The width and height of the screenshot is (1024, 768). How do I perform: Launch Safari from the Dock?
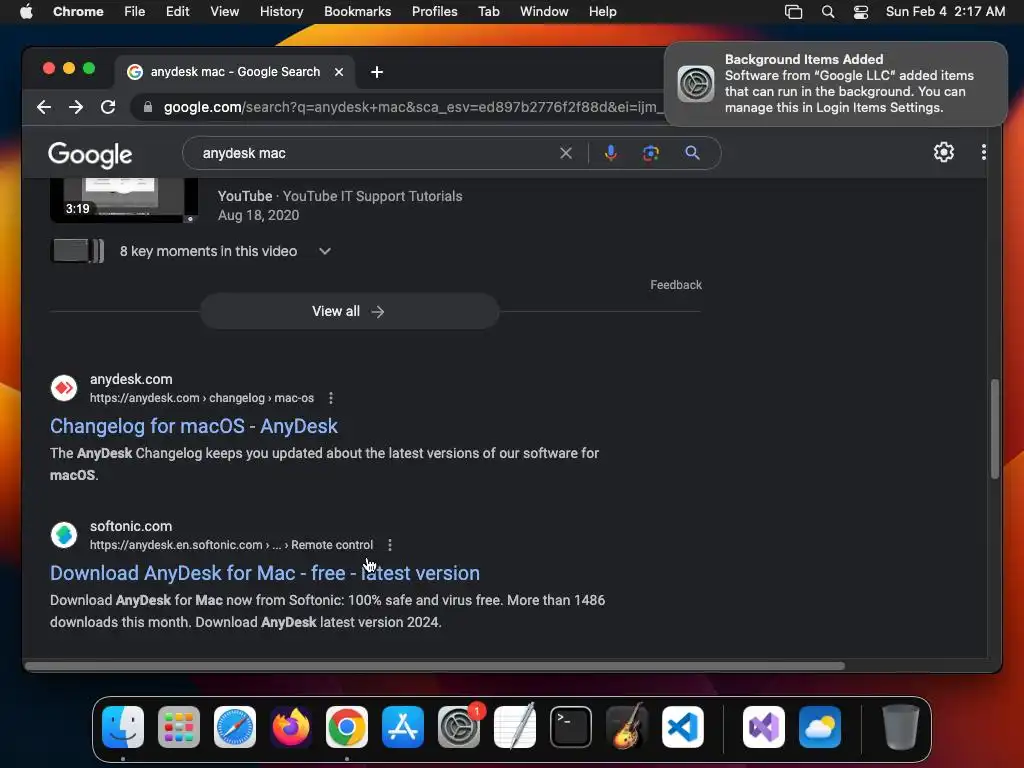coord(235,727)
